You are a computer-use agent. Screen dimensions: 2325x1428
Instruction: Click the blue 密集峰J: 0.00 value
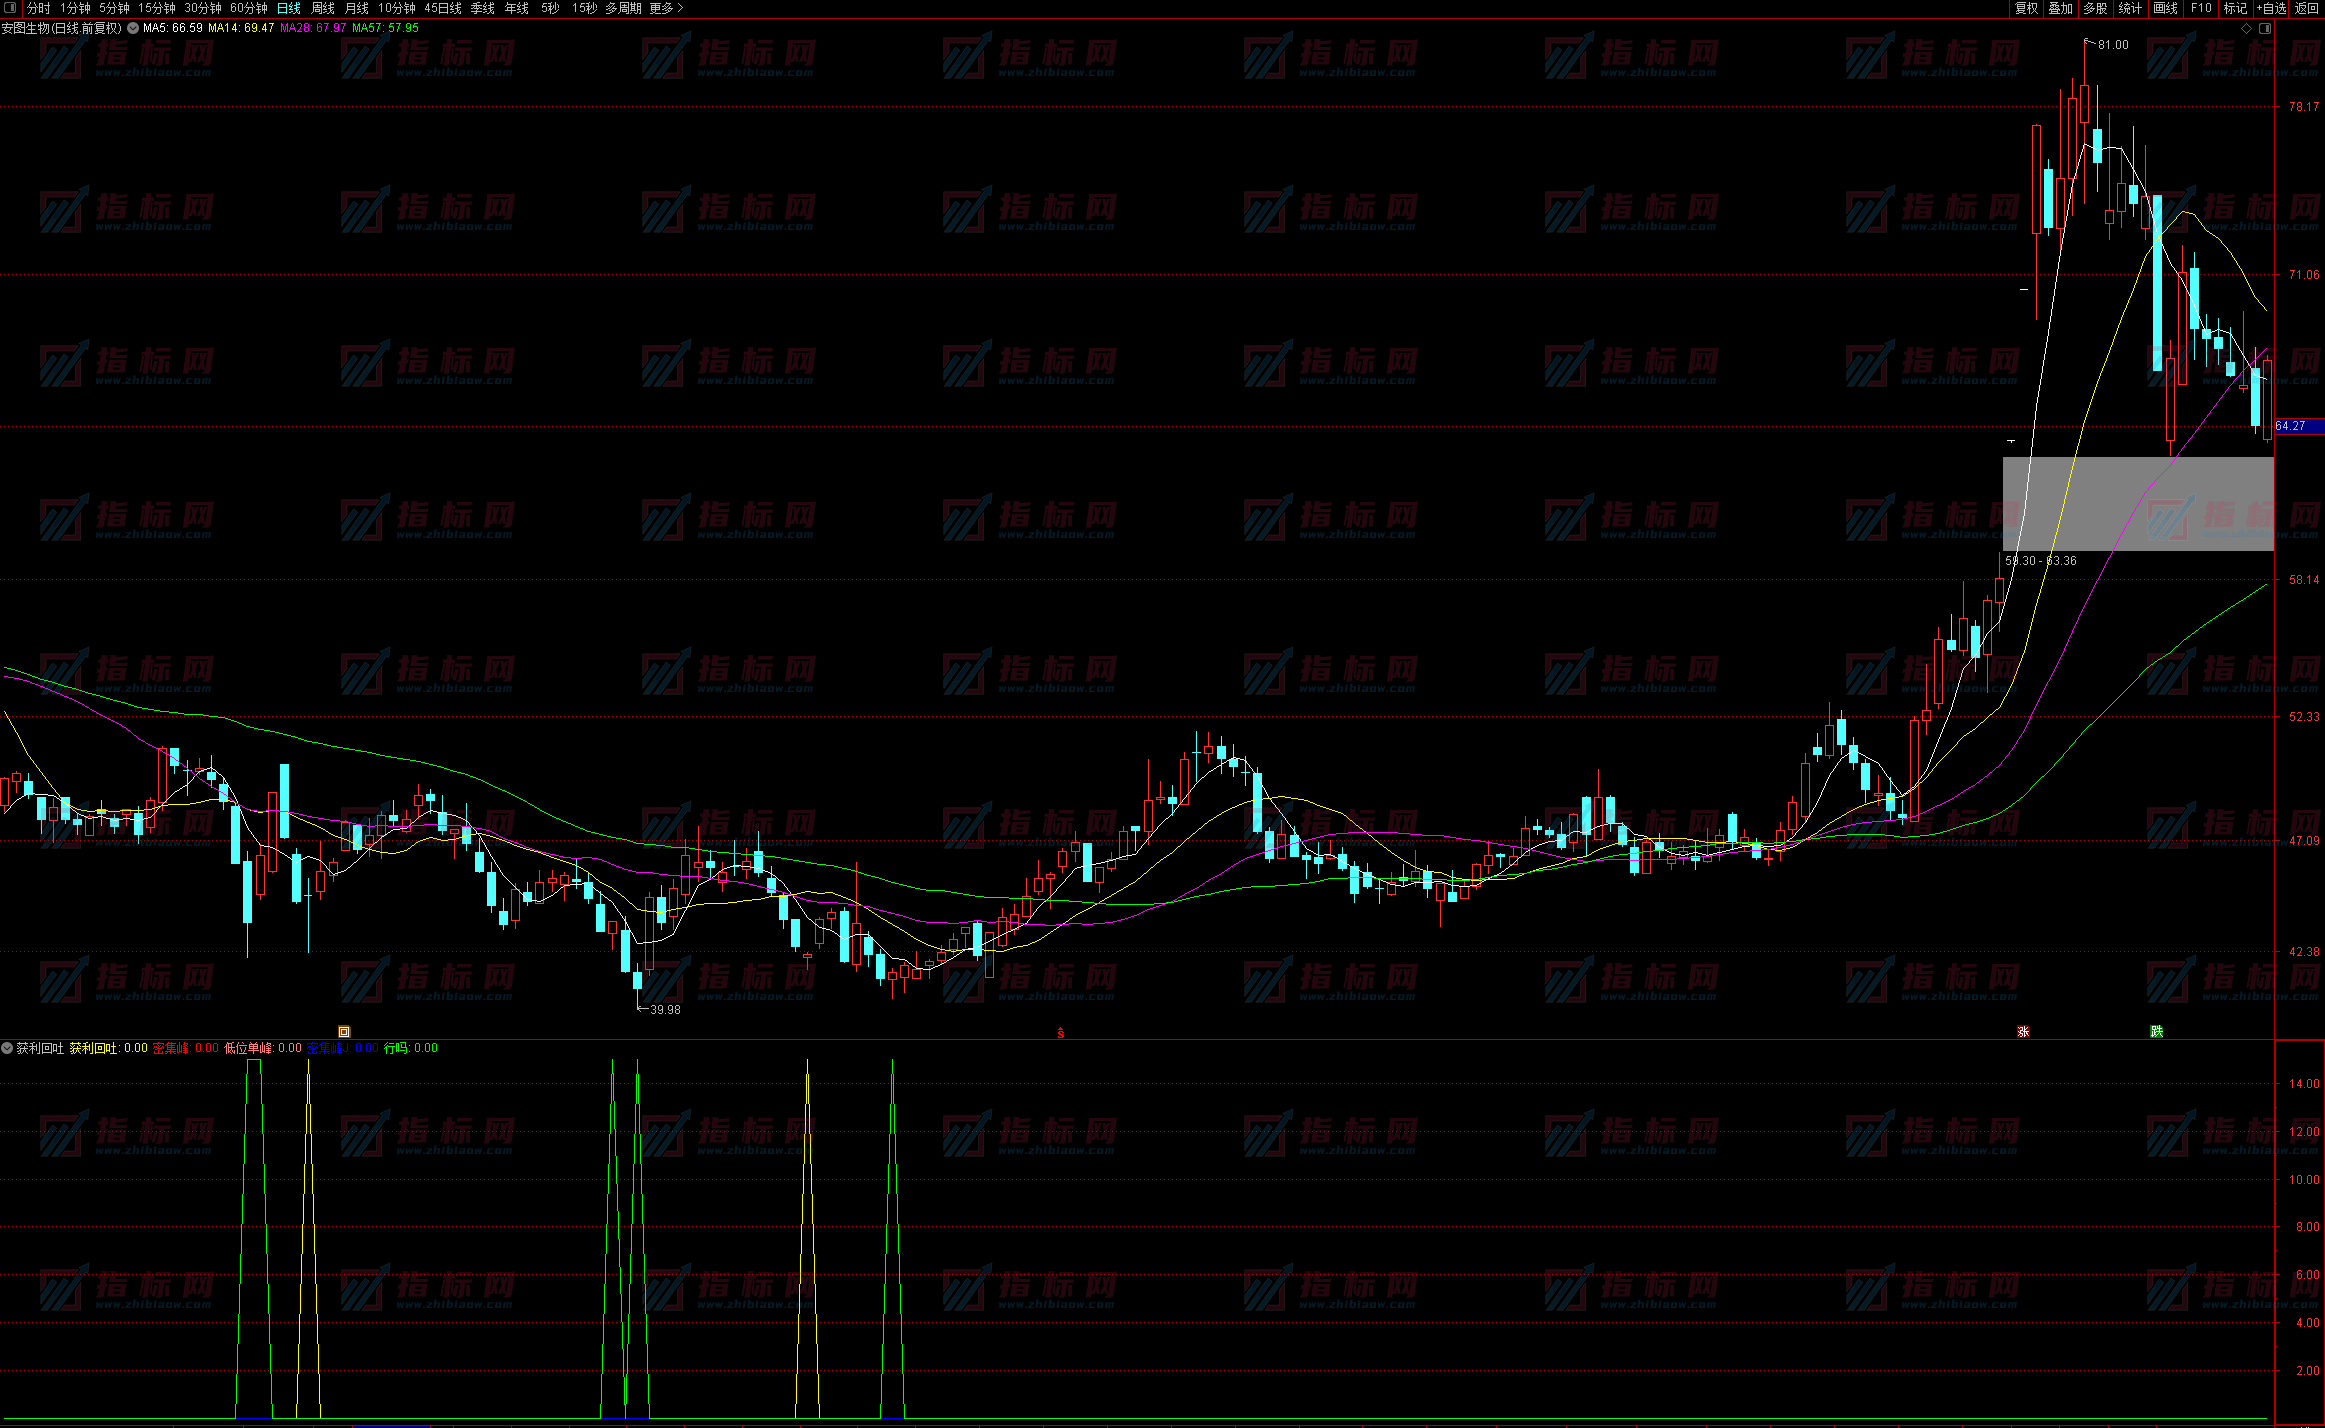pos(342,1048)
